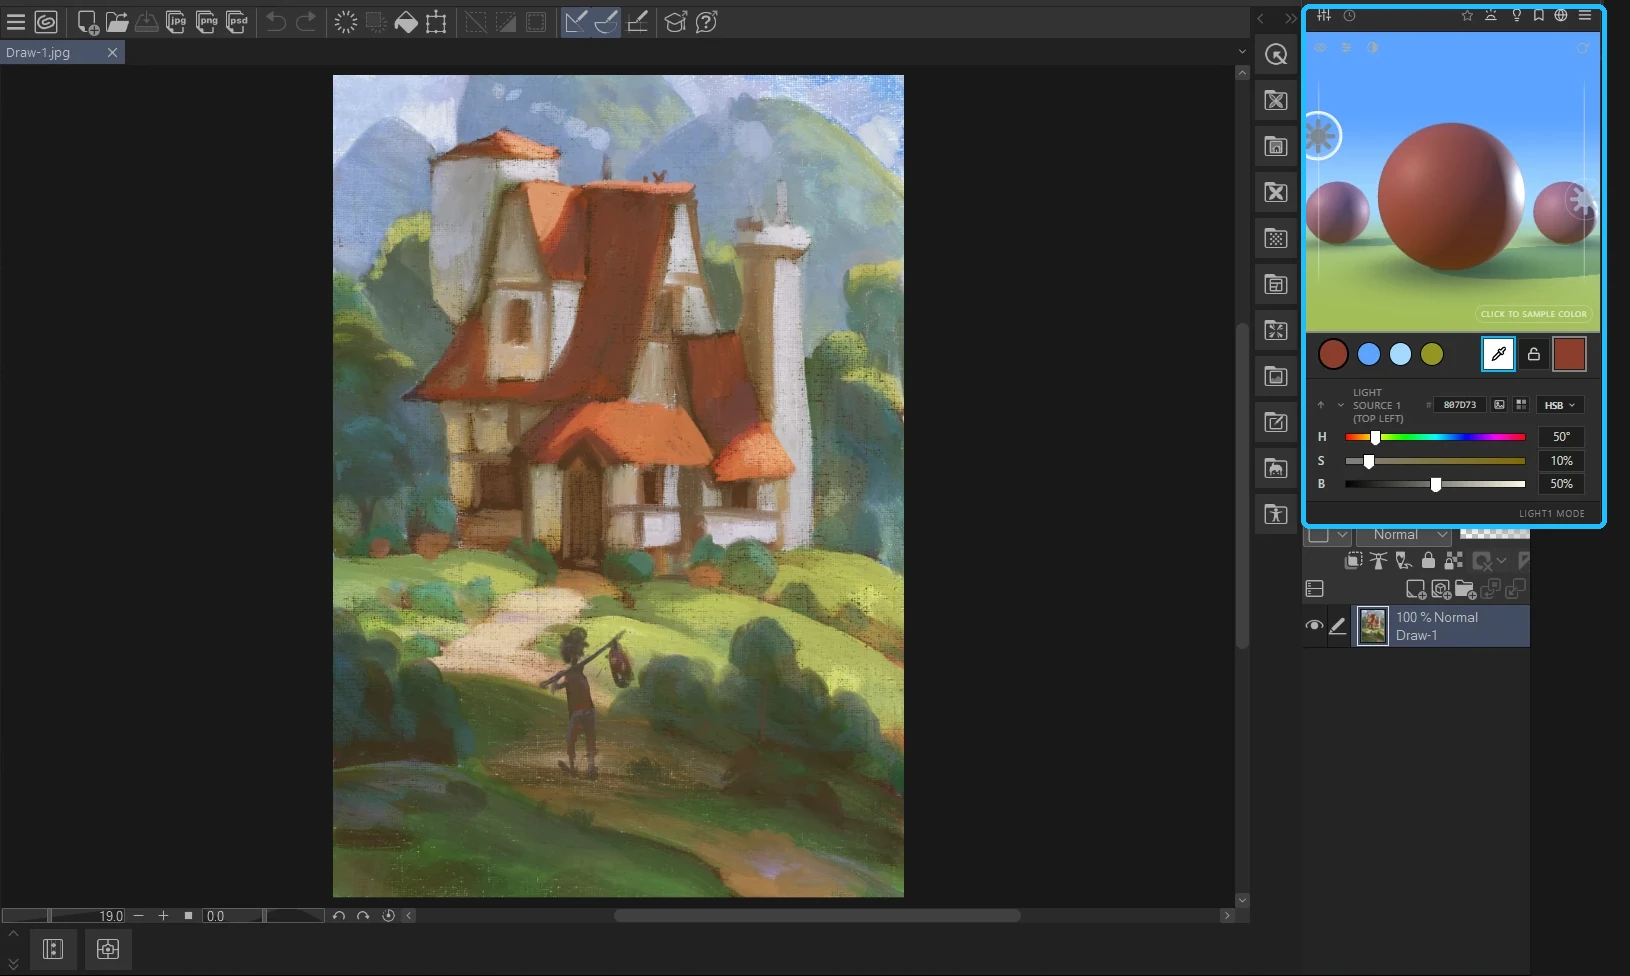This screenshot has width=1630, height=976.
Task: Click the lock layer padlock icon
Action: click(x=1428, y=561)
